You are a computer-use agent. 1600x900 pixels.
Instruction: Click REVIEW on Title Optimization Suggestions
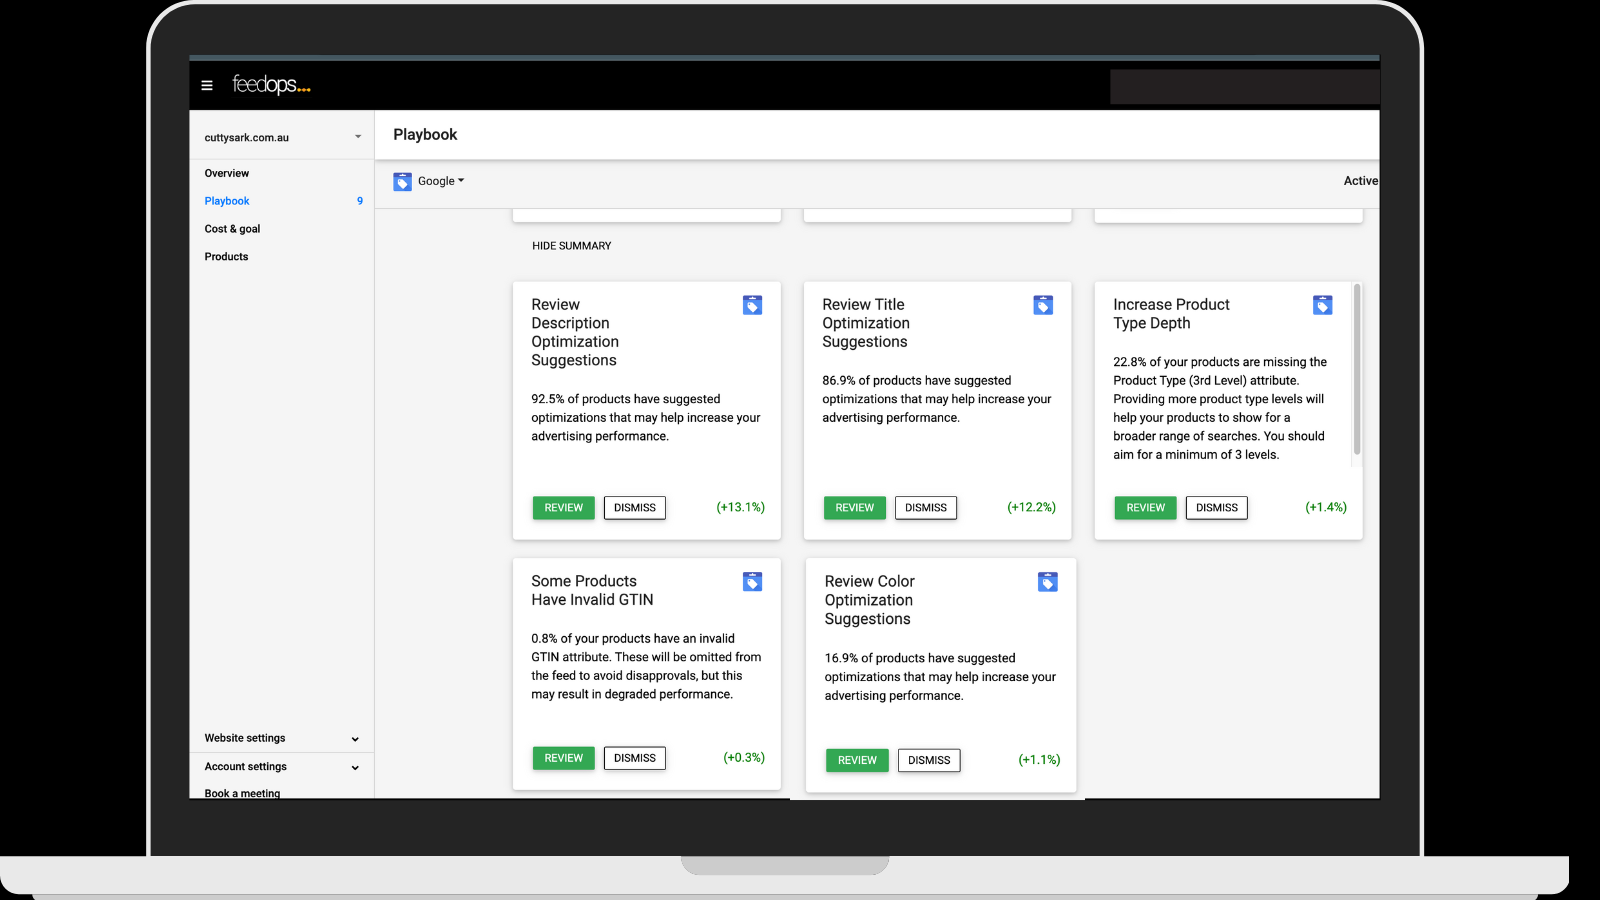pyautogui.click(x=854, y=508)
